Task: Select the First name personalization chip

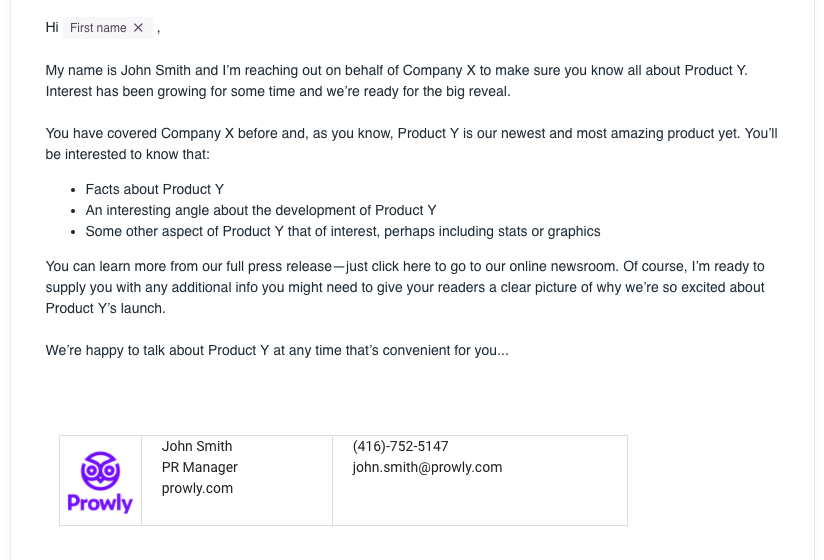Action: pos(98,28)
